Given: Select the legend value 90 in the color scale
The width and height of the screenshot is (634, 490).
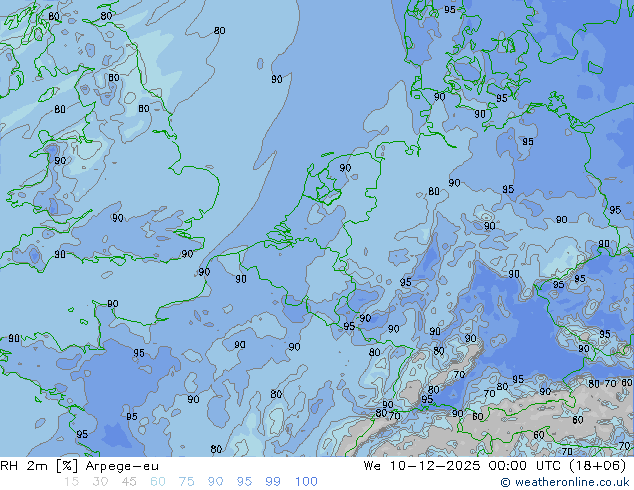Looking at the screenshot, I should click(216, 482).
